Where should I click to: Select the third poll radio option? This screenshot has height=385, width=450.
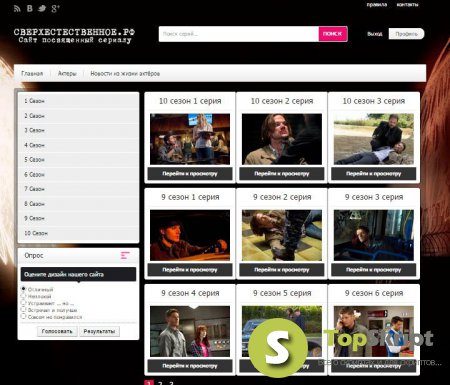coord(23,303)
